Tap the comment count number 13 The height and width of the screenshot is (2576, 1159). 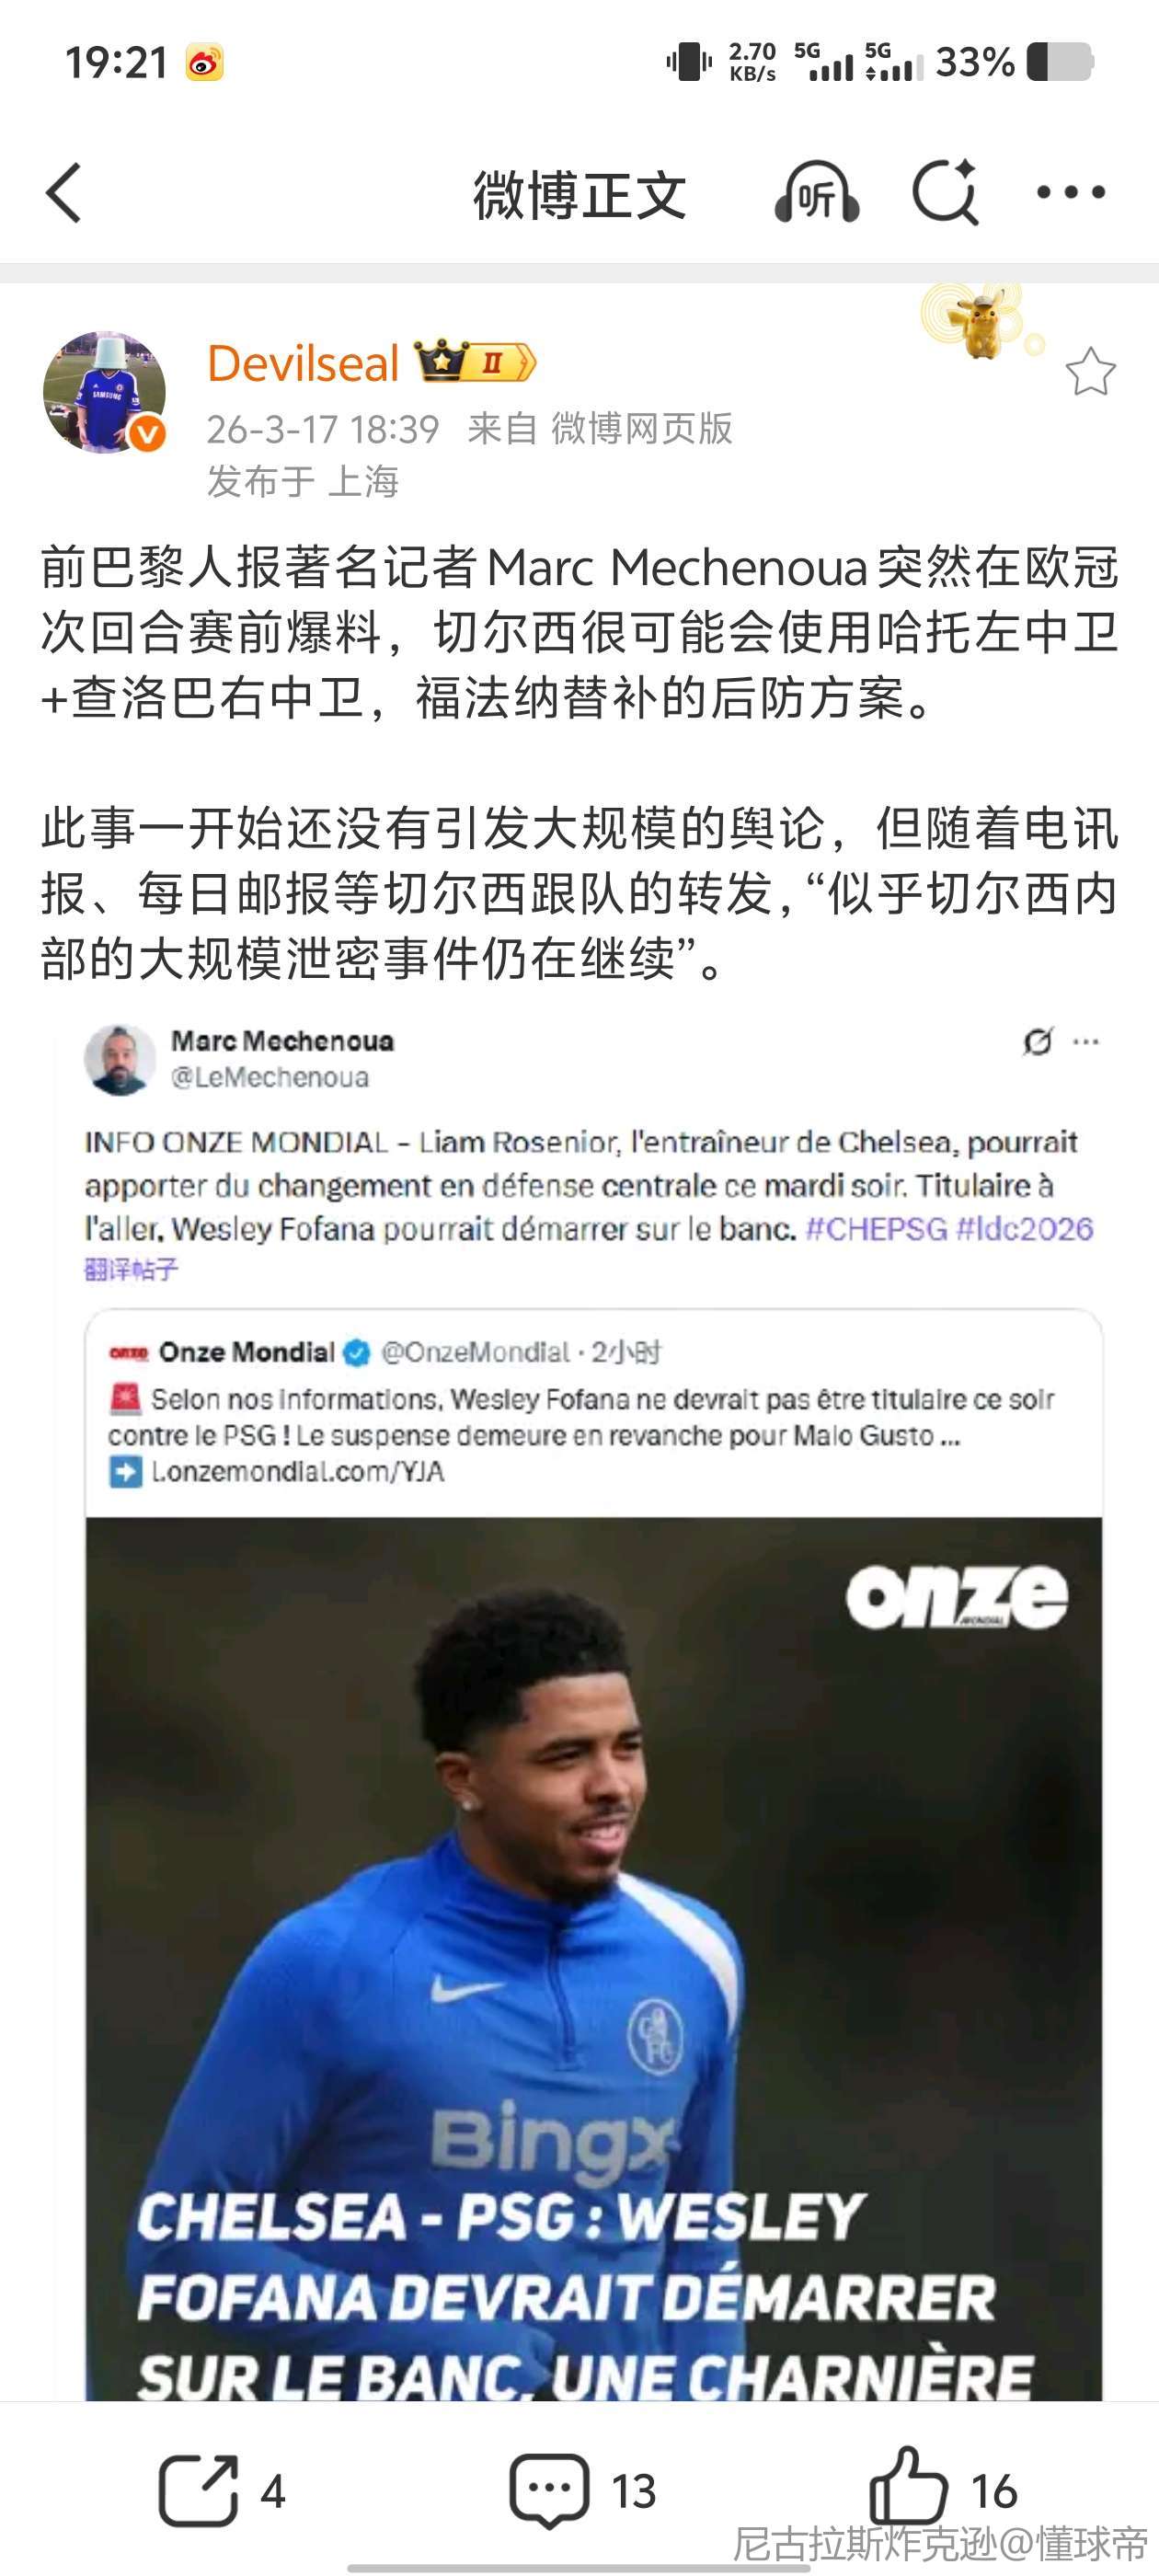(x=634, y=2491)
